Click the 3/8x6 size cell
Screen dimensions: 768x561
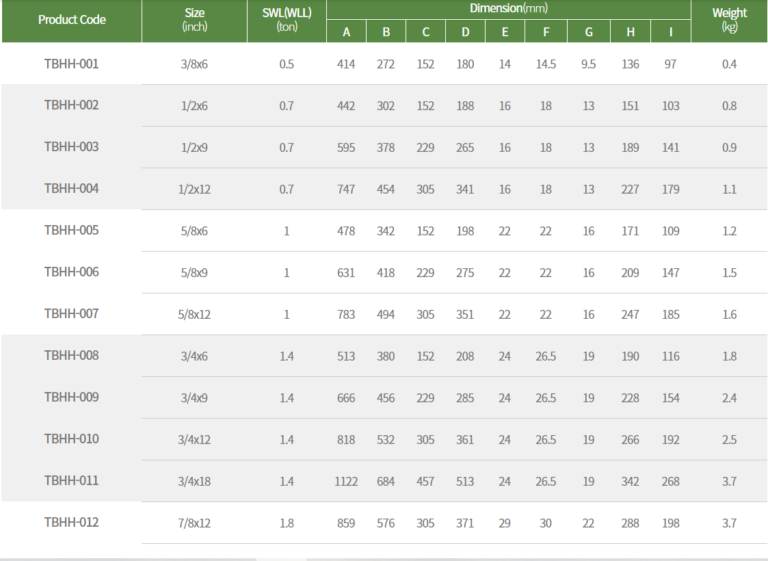tap(195, 64)
